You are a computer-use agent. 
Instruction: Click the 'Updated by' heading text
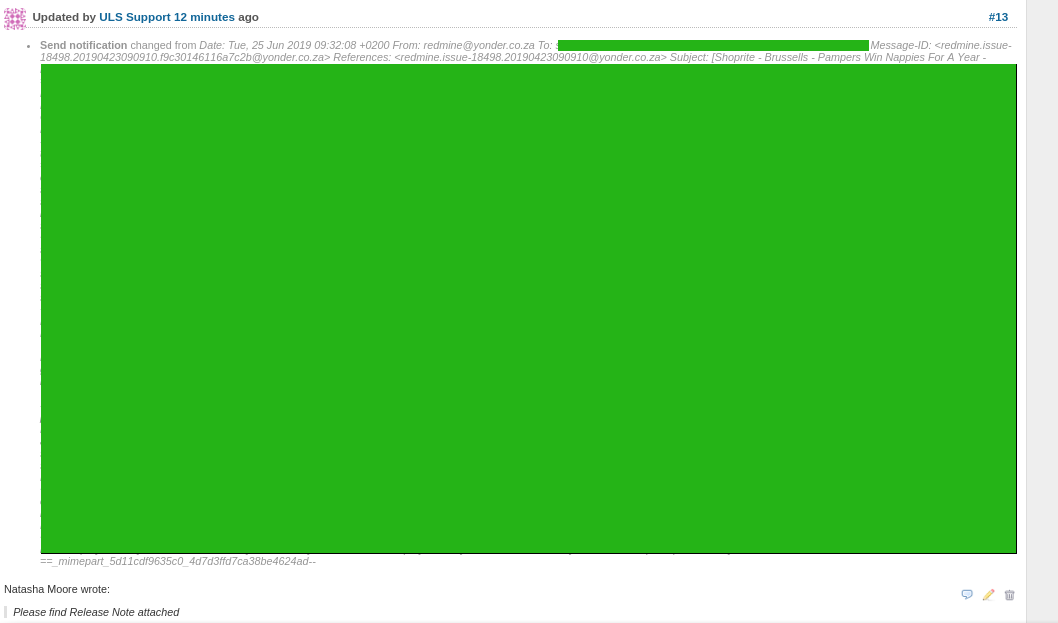click(64, 17)
